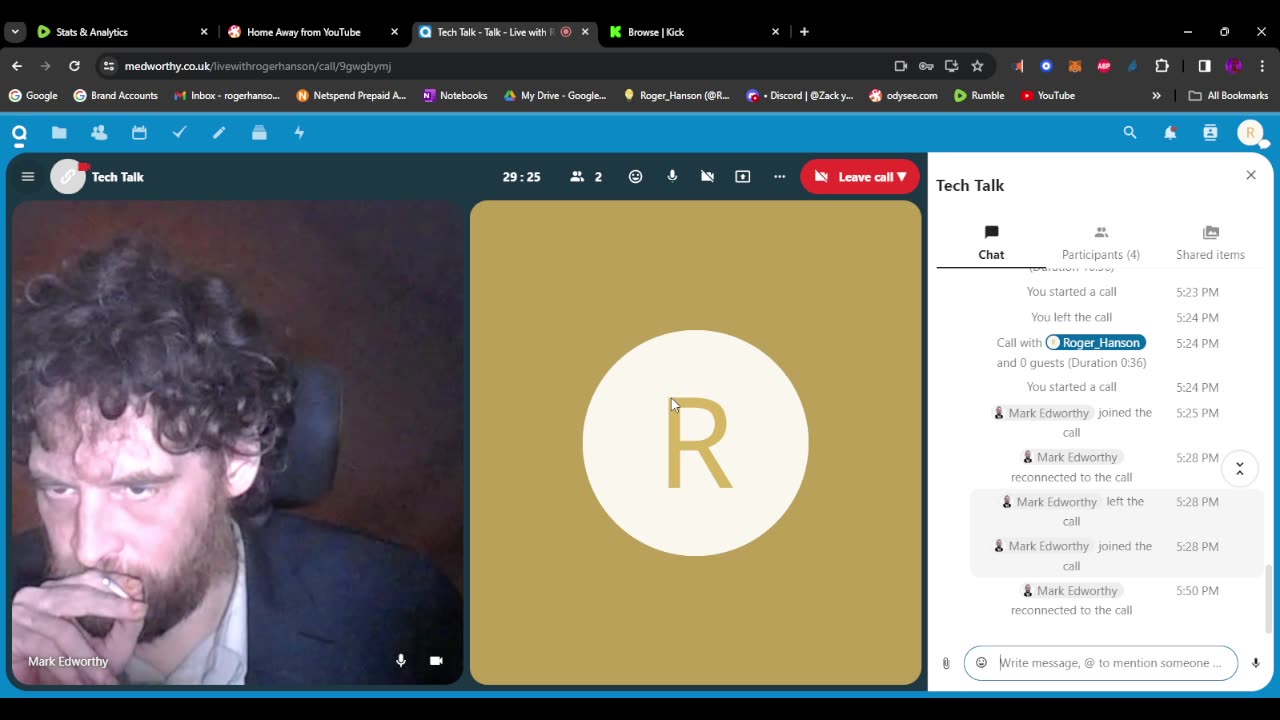Image resolution: width=1280 pixels, height=720 pixels.
Task: Select Mark Edworthy's video tile
Action: 237,443
